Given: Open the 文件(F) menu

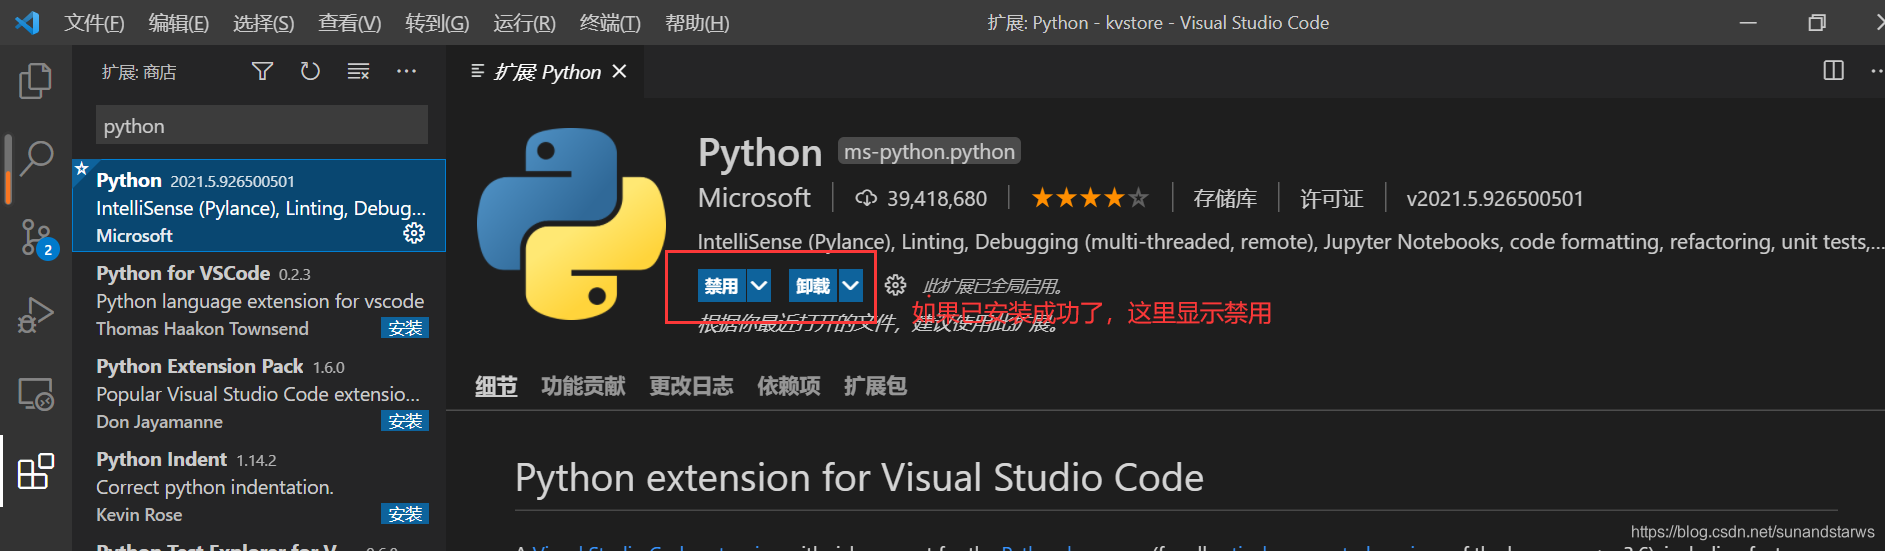Looking at the screenshot, I should coord(94,23).
